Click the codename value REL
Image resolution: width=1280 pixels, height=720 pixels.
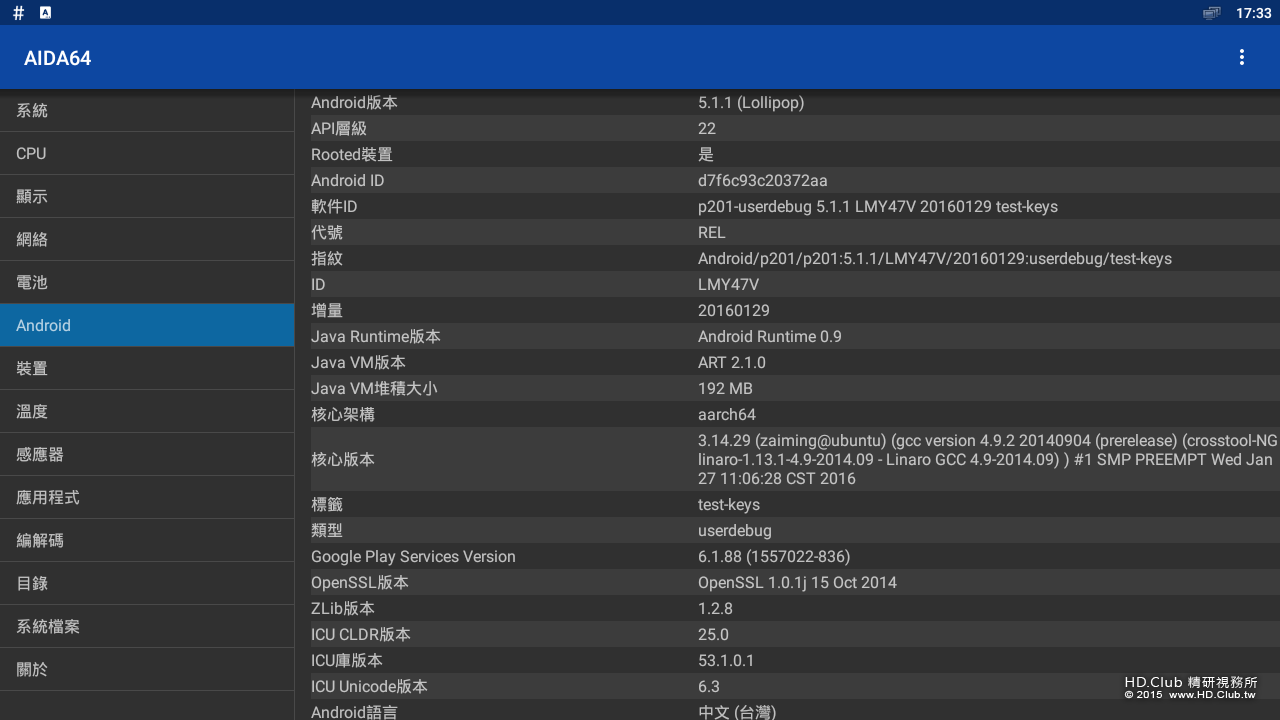coord(712,232)
